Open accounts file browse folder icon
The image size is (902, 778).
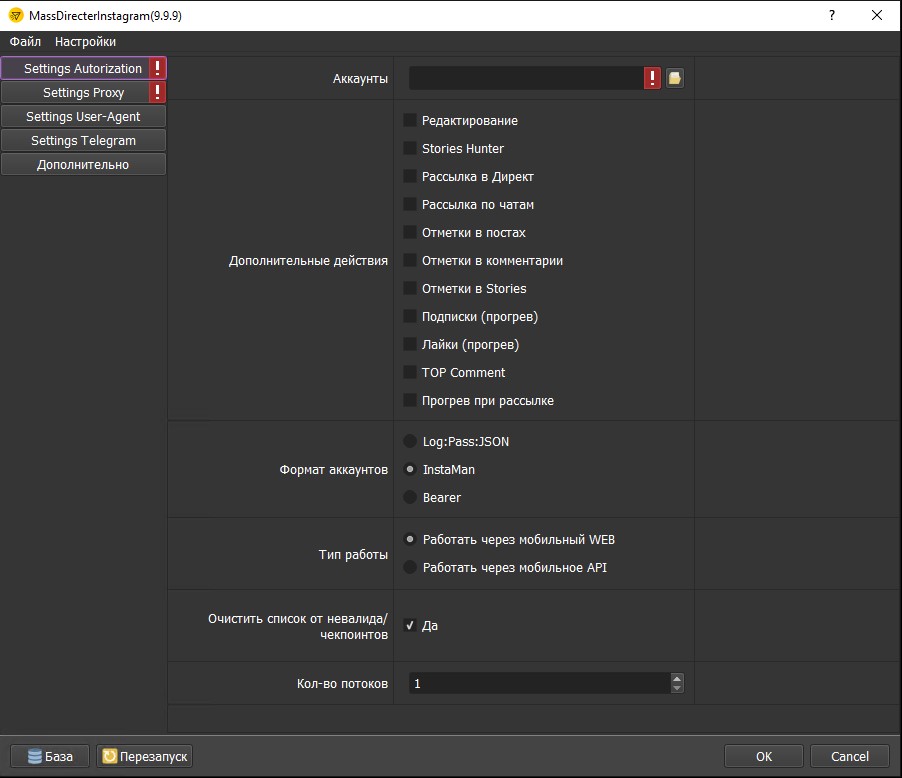(x=675, y=78)
